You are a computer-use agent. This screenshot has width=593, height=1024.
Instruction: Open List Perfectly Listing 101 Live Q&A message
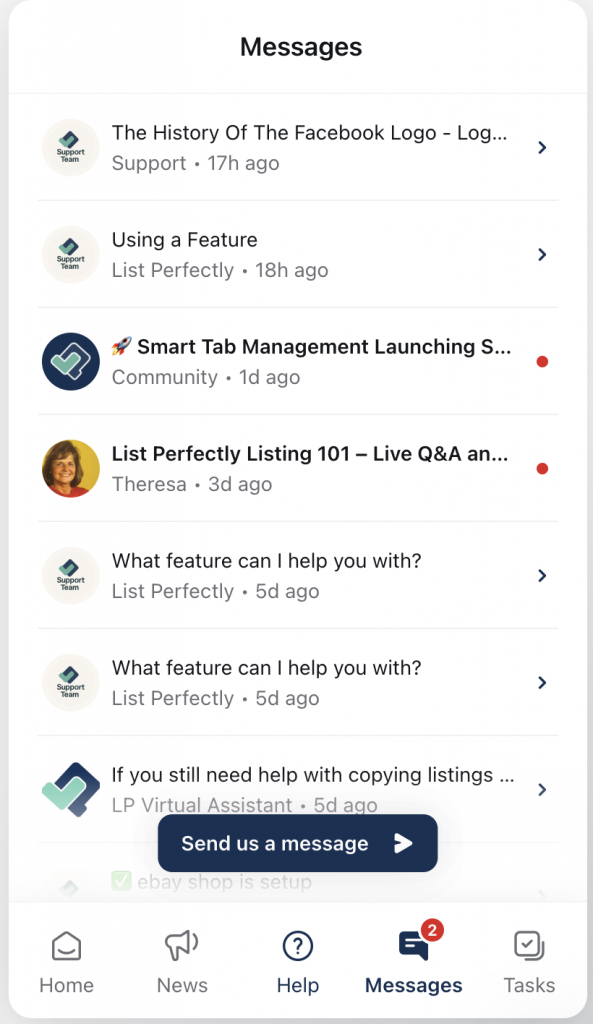(x=298, y=468)
